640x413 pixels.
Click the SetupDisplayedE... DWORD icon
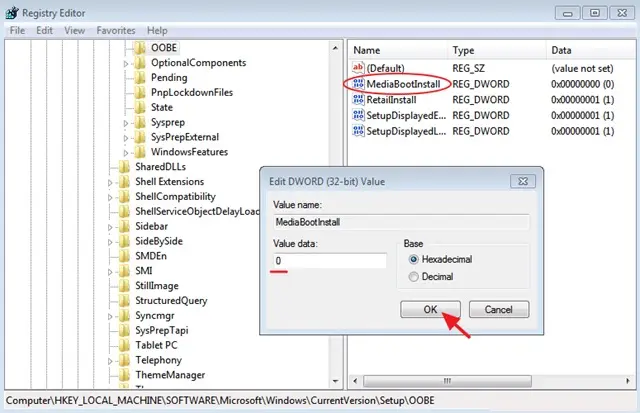(358, 115)
